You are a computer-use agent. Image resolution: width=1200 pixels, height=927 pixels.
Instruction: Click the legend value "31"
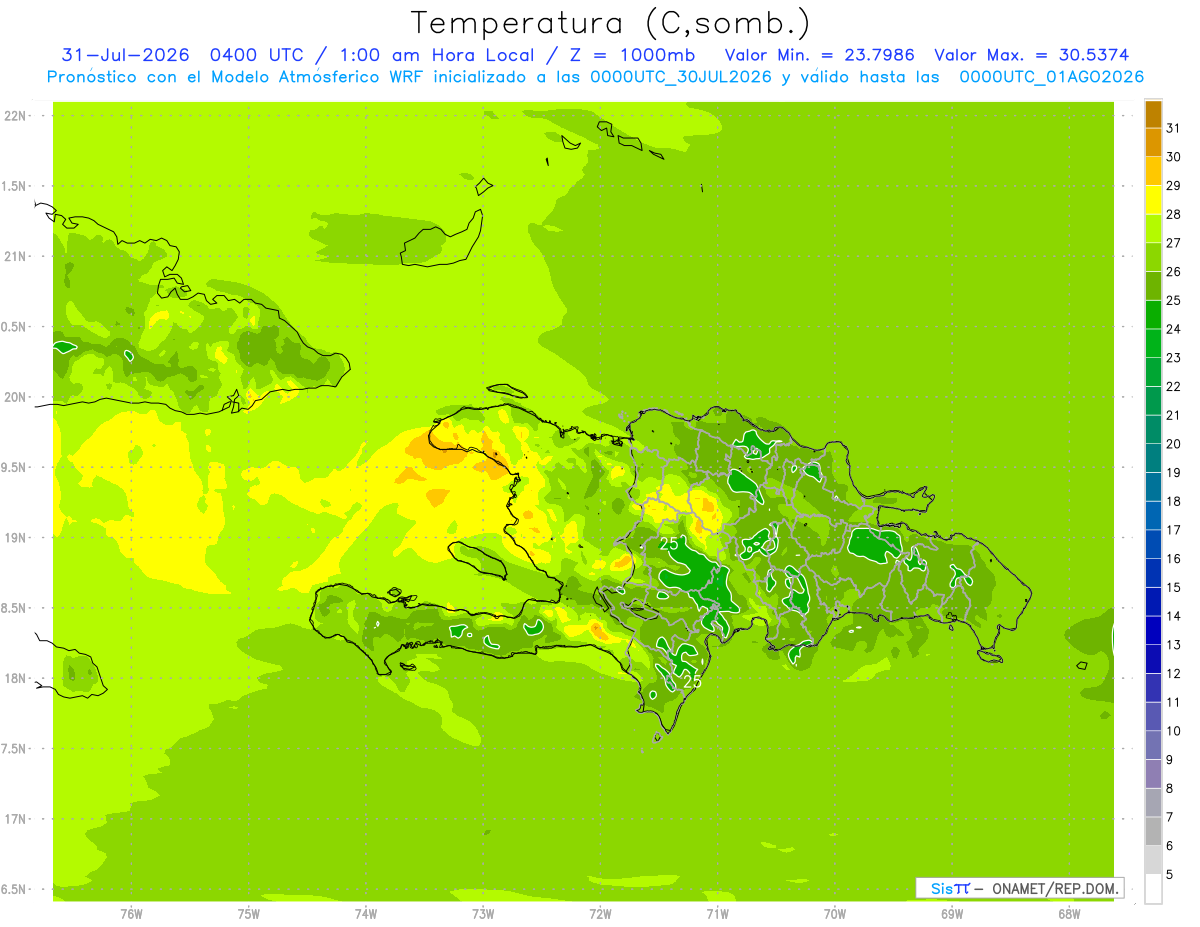tap(1173, 128)
